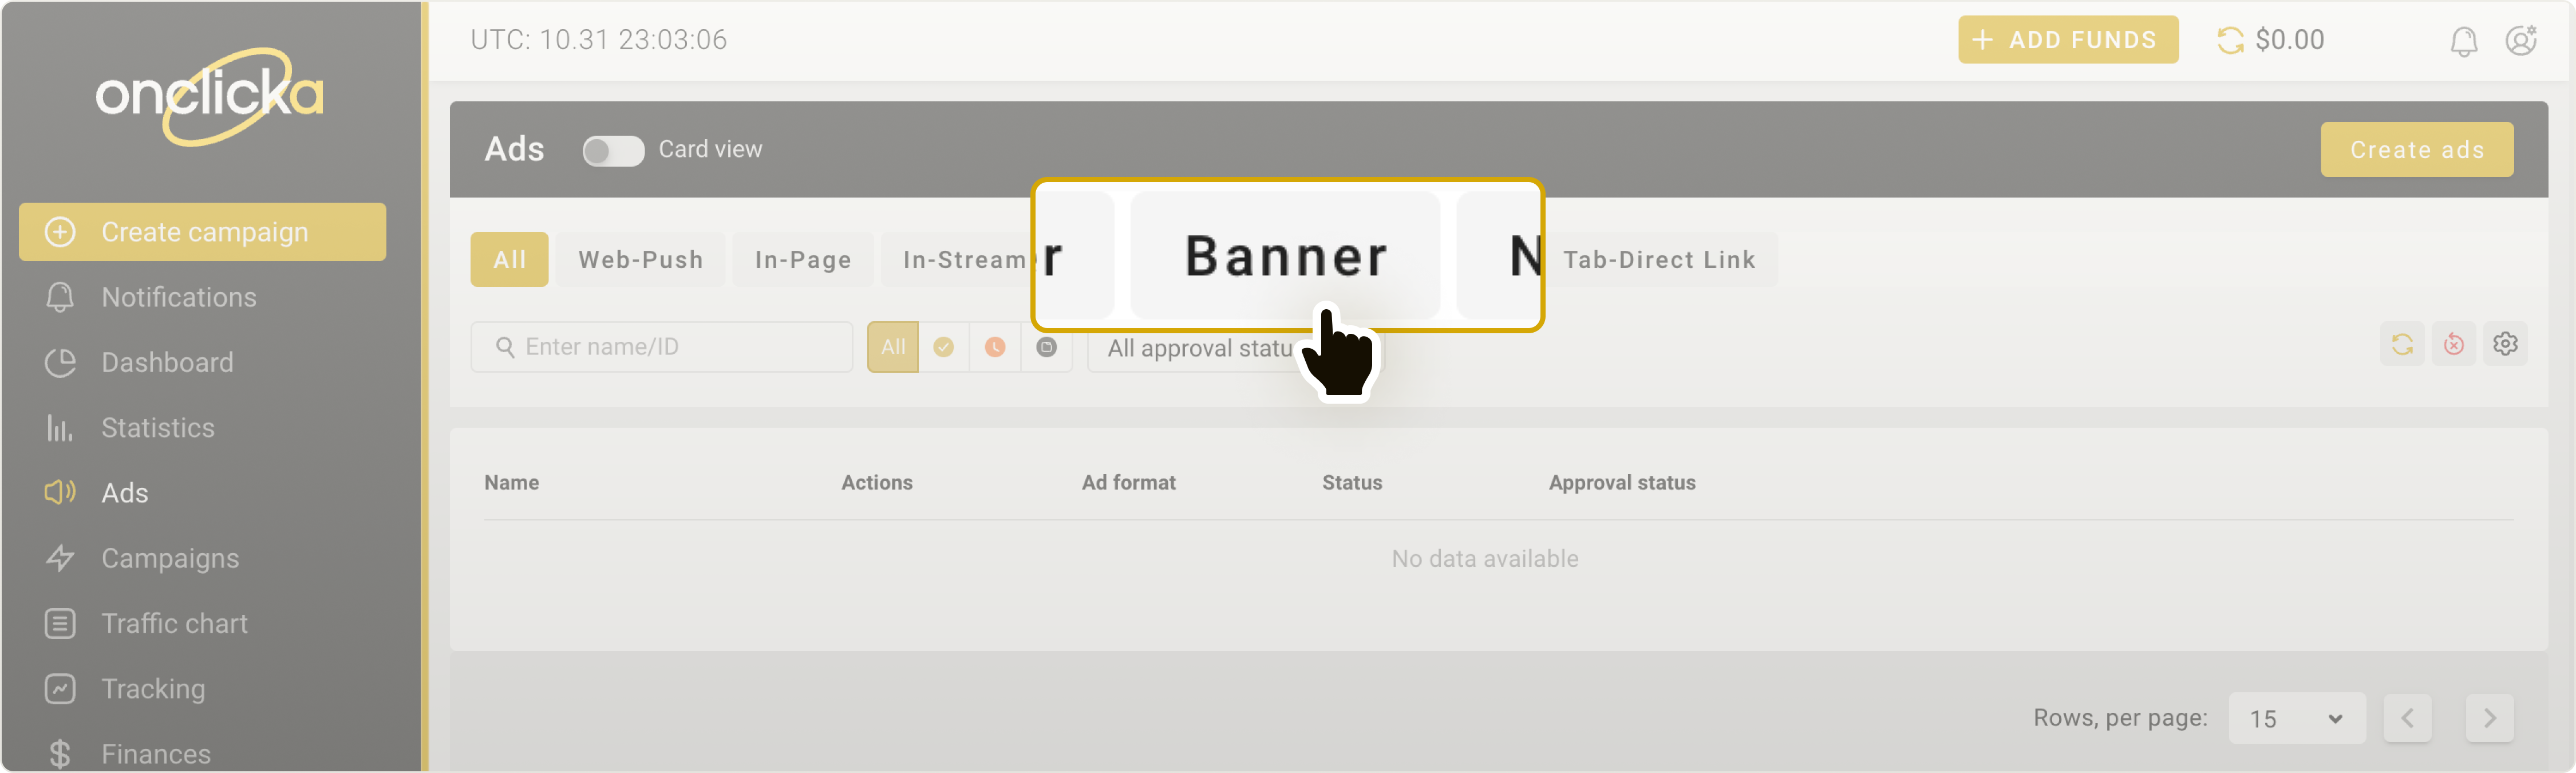Filter by pending status using the clock icon
The height and width of the screenshot is (773, 2576).
(995, 347)
